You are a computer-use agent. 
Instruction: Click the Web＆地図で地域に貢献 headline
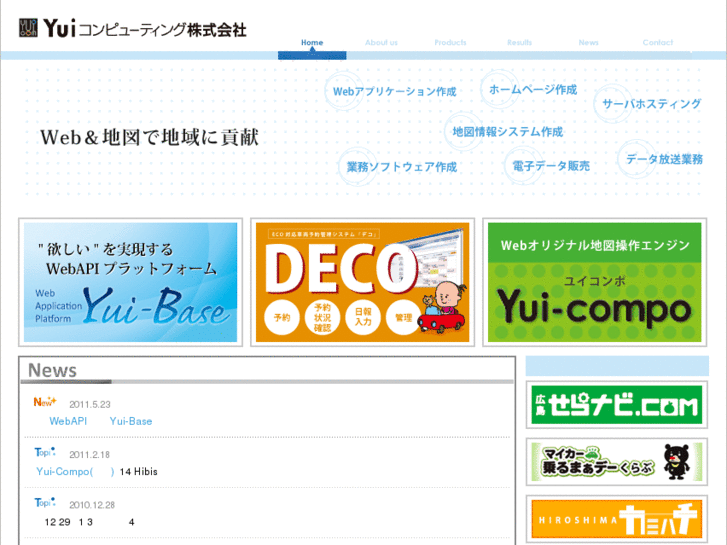pos(149,137)
